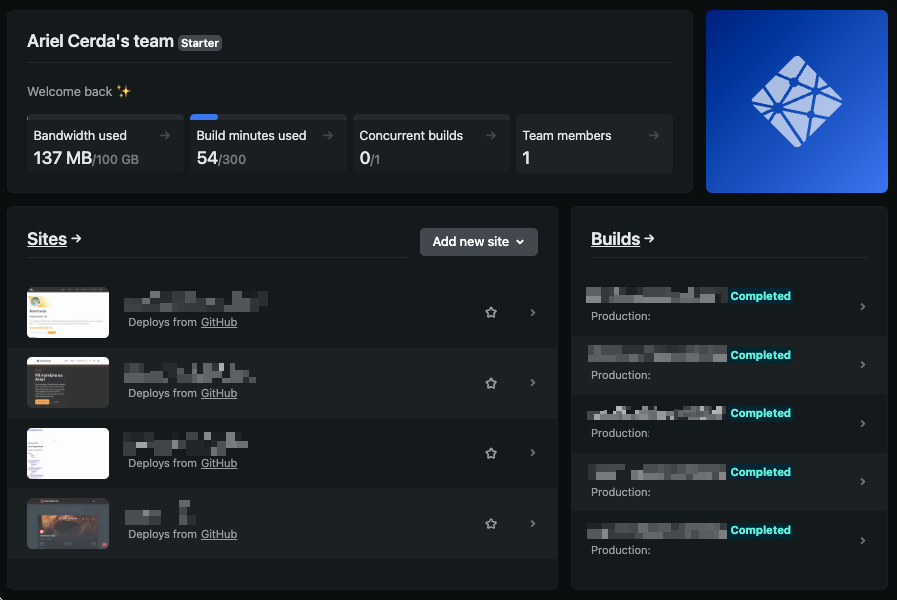Click the 54/300 build minutes value
The image size is (897, 600).
coord(221,158)
